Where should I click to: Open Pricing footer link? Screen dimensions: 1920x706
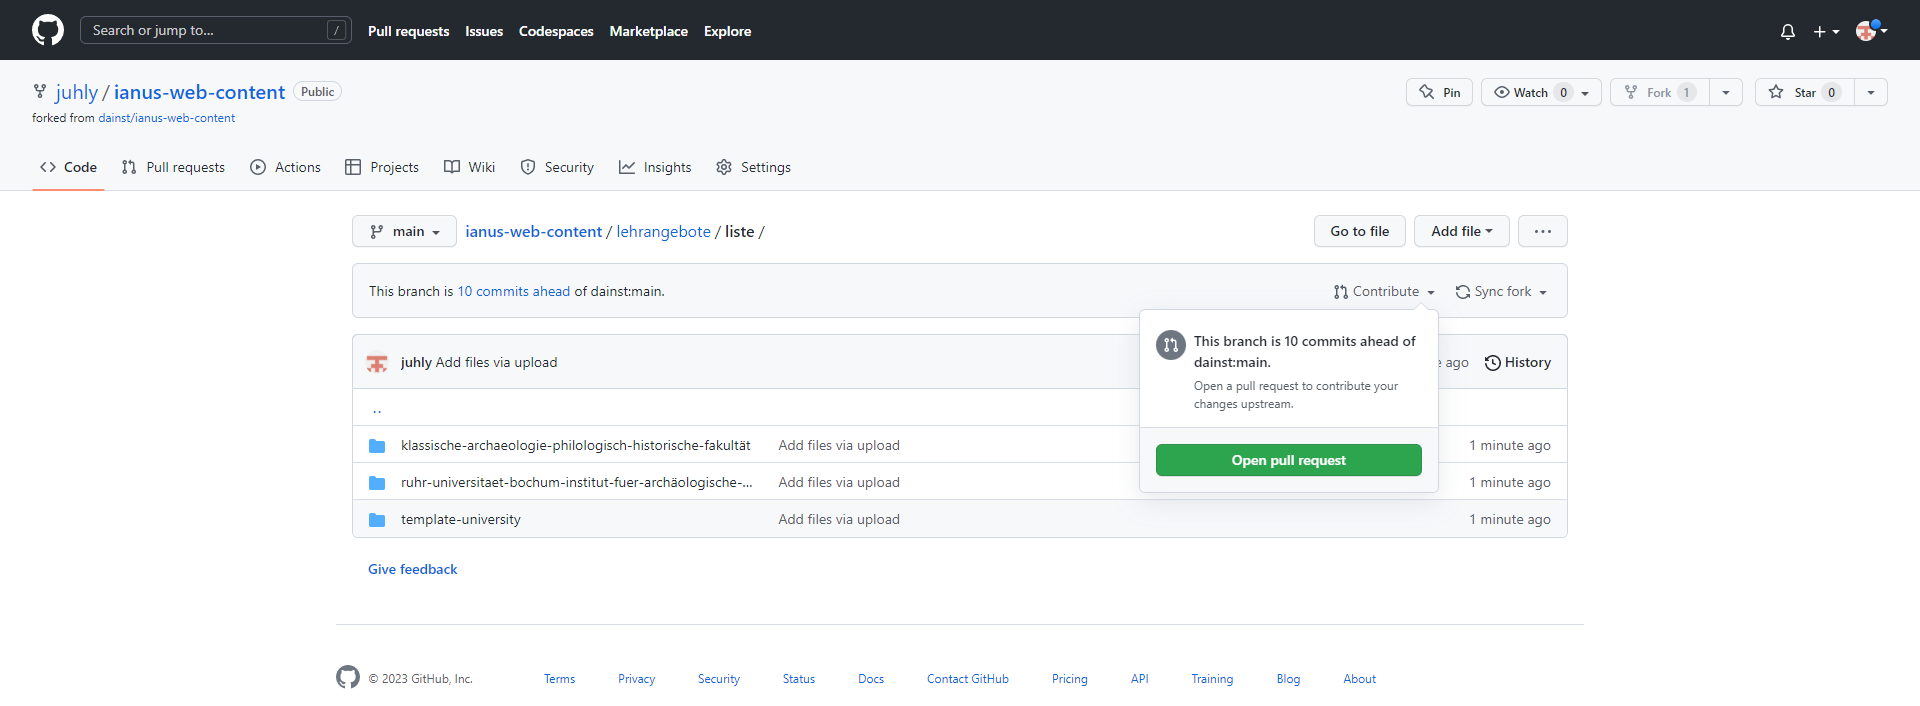pos(1069,679)
